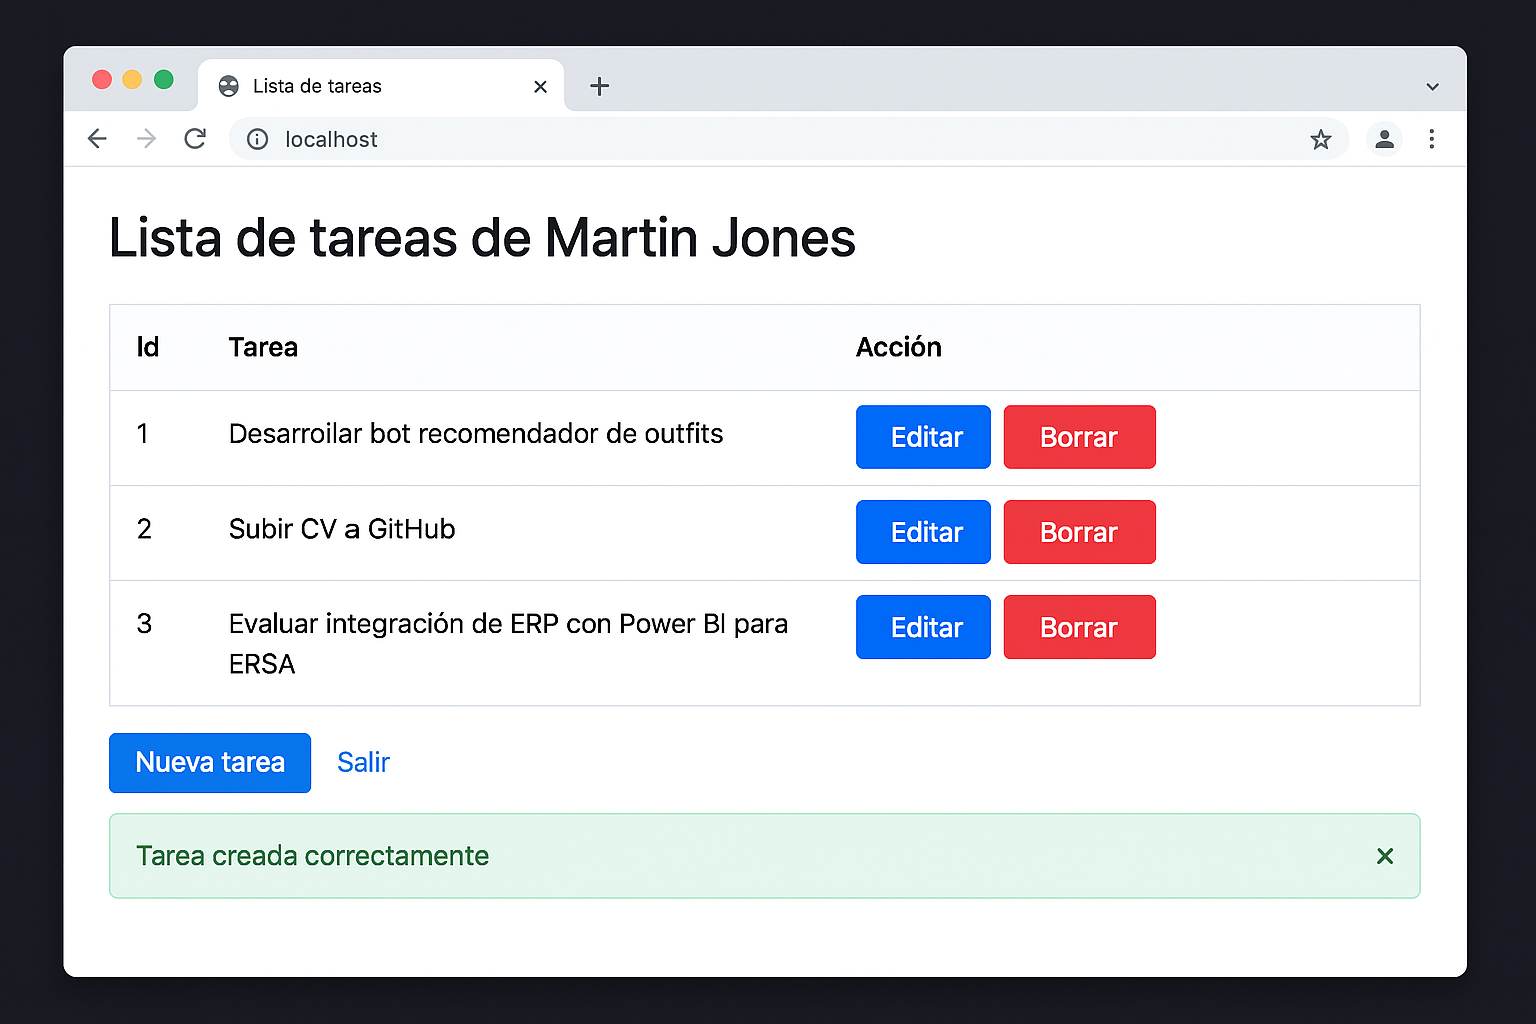Close the Lista de tareas tab
Image resolution: width=1536 pixels, height=1024 pixels.
(x=540, y=87)
